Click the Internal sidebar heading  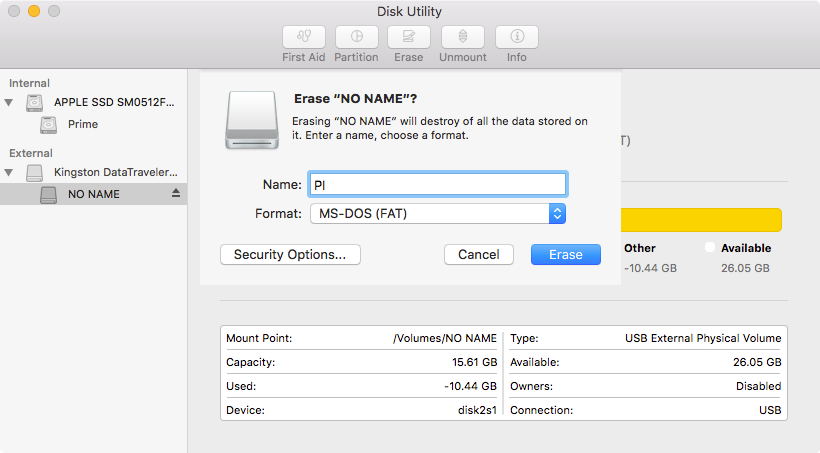(29, 83)
